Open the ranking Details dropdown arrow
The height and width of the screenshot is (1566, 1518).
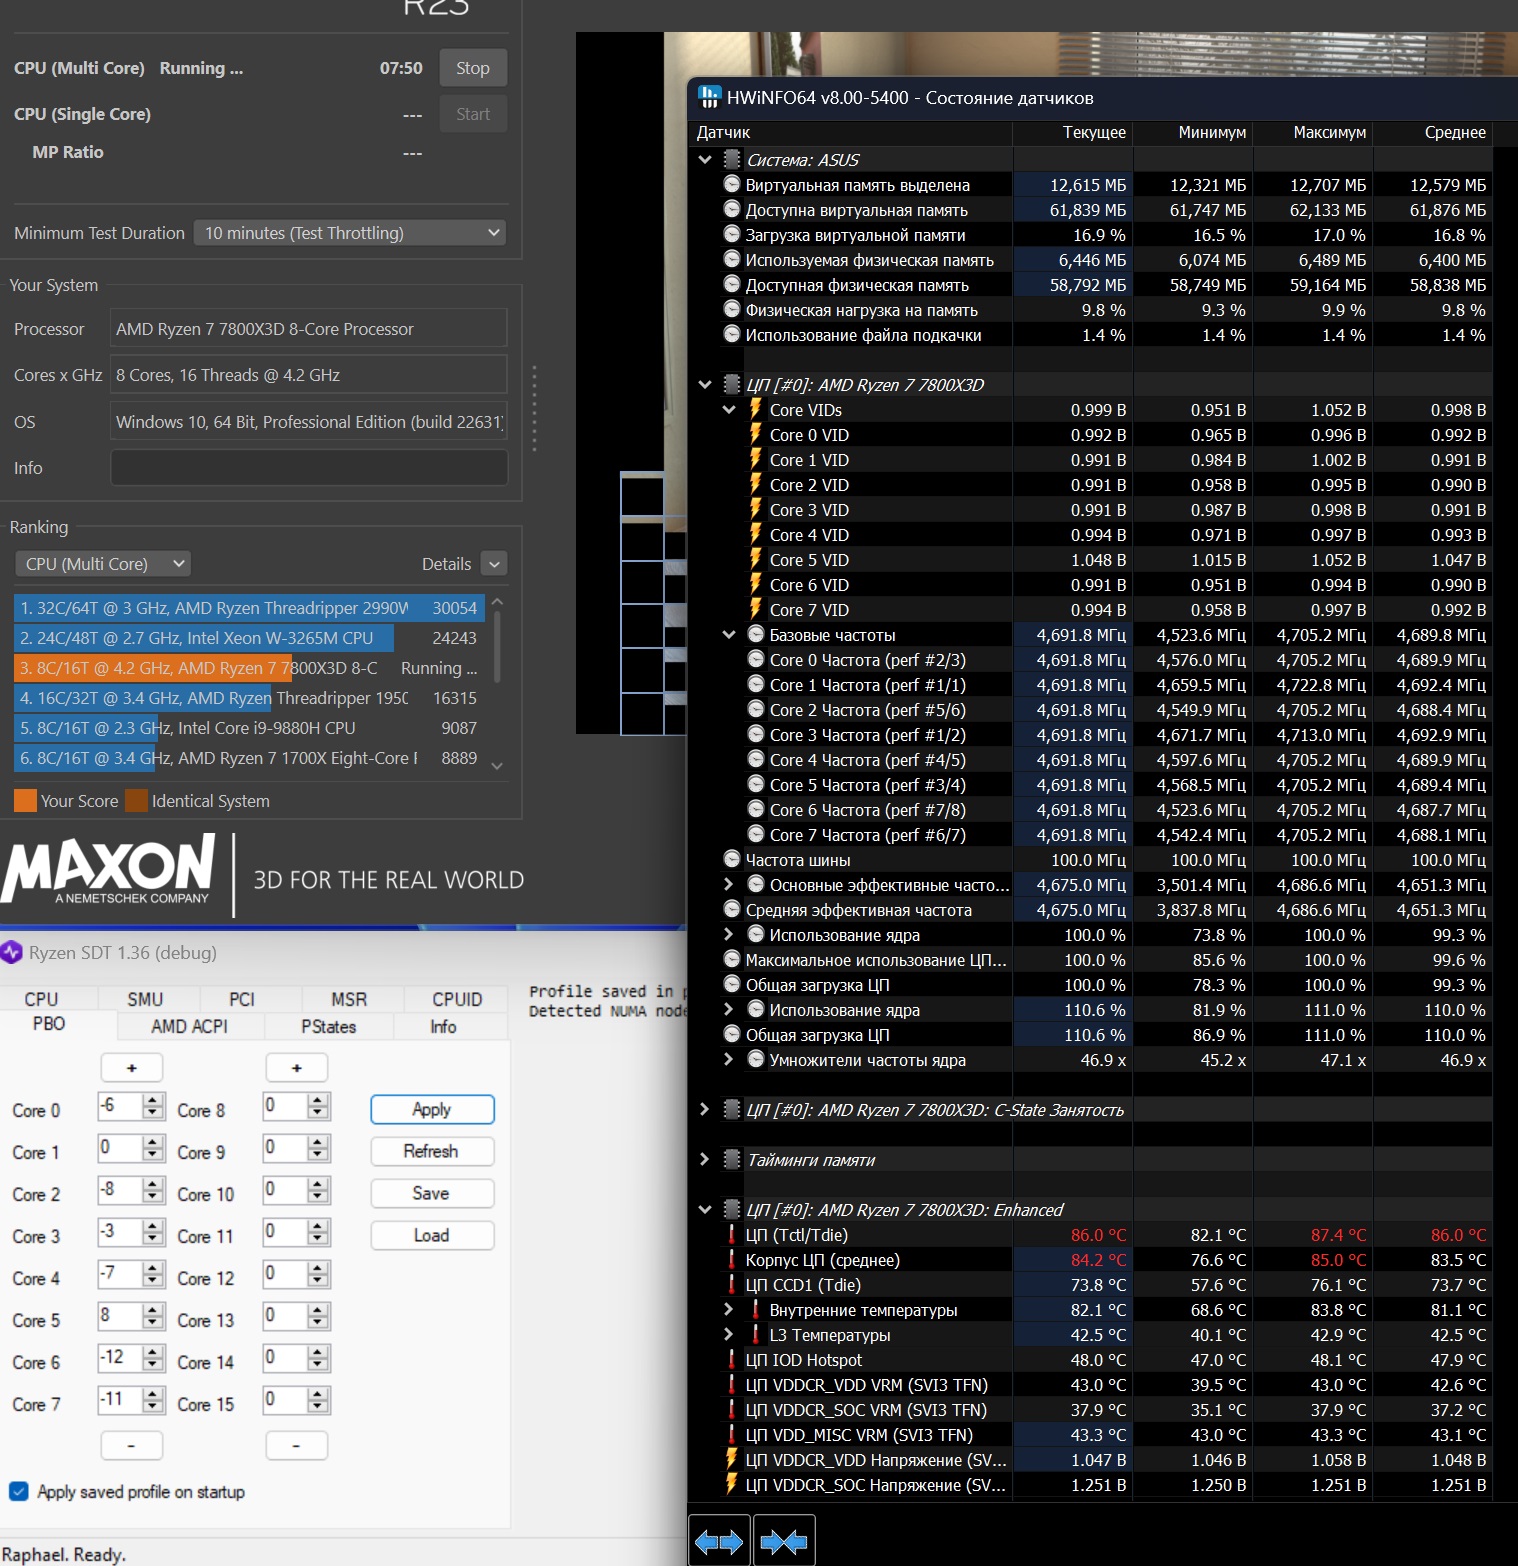[x=494, y=564]
